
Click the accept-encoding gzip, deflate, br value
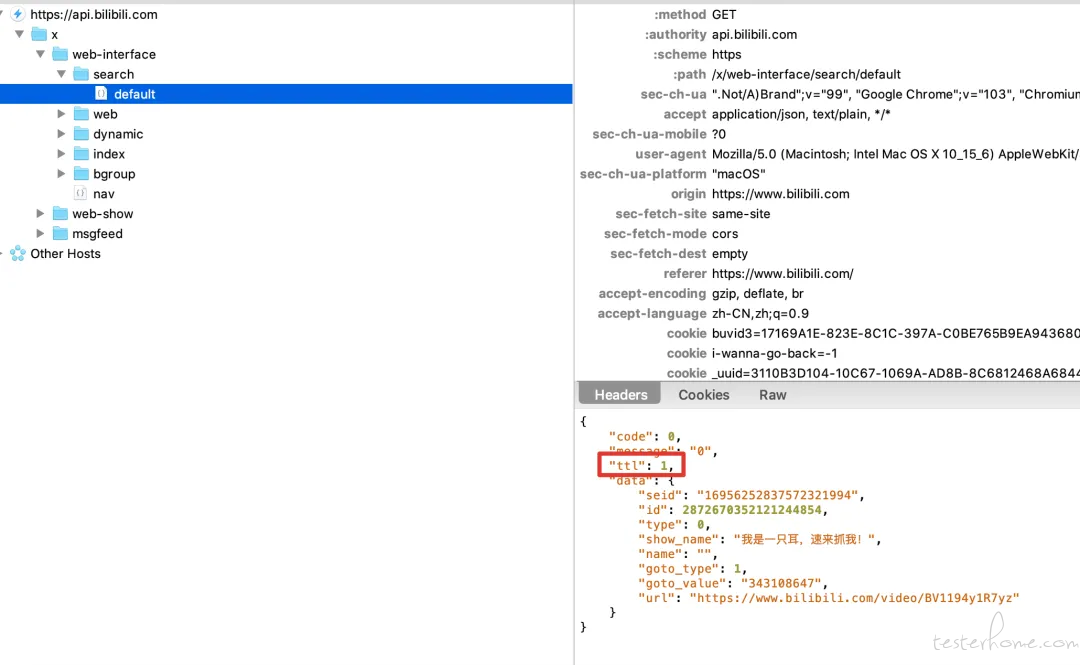758,294
